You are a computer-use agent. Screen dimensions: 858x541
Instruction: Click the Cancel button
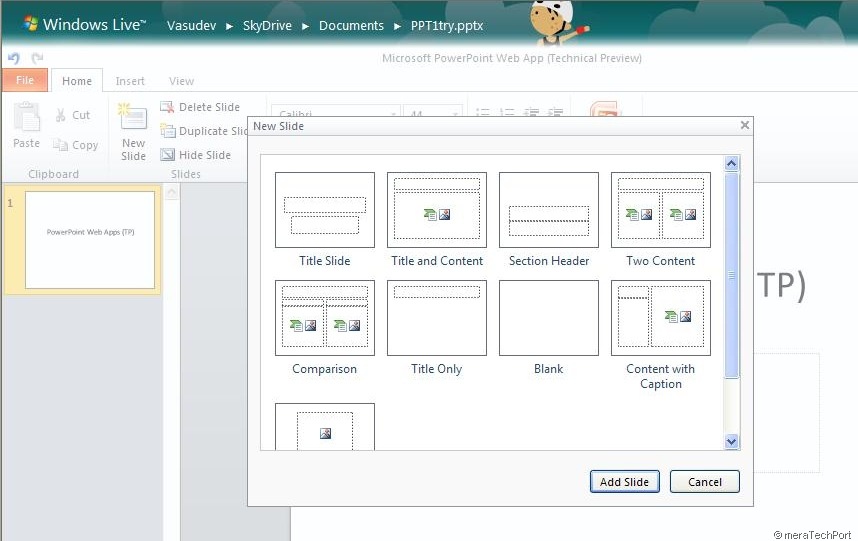coord(705,482)
